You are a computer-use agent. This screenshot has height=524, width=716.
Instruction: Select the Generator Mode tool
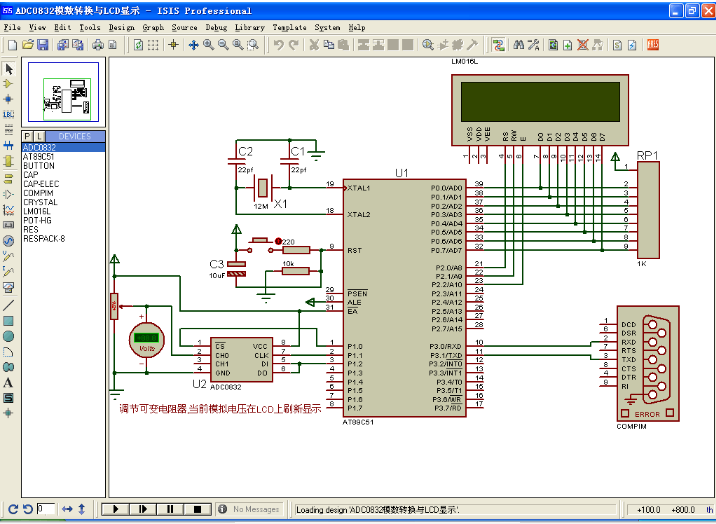coord(8,241)
